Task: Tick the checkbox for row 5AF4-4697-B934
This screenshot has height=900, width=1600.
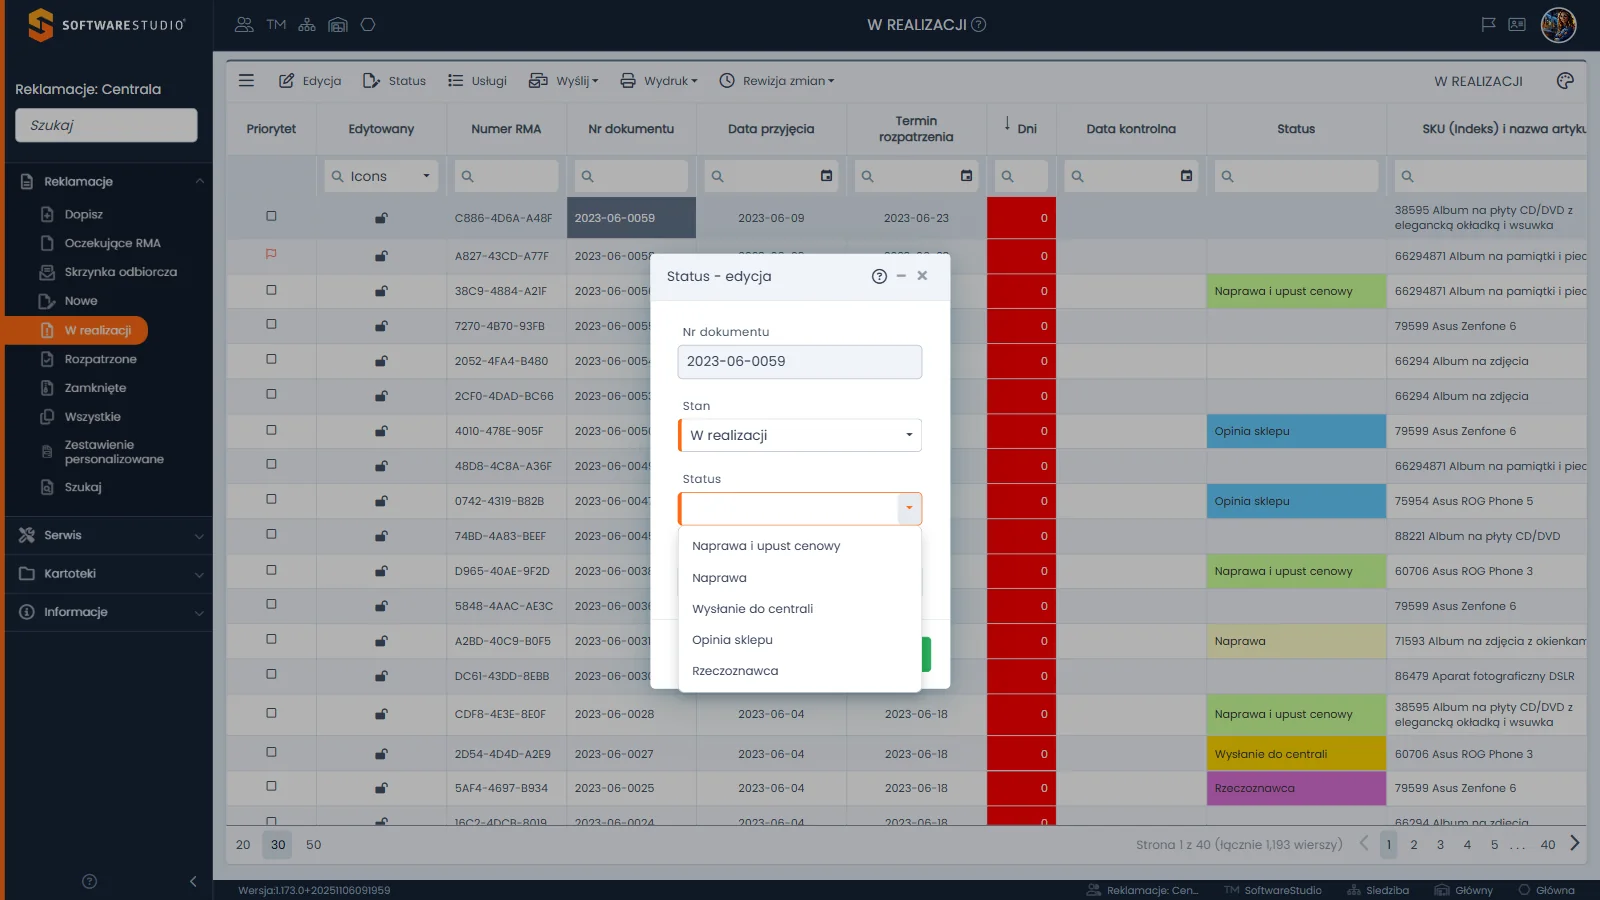Action: pos(271,786)
